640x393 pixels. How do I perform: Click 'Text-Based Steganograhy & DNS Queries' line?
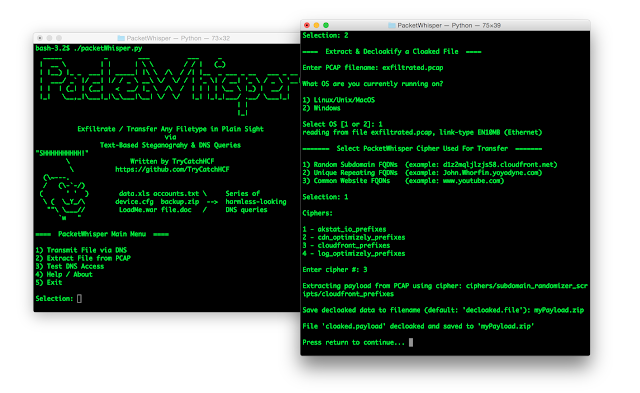pos(171,145)
